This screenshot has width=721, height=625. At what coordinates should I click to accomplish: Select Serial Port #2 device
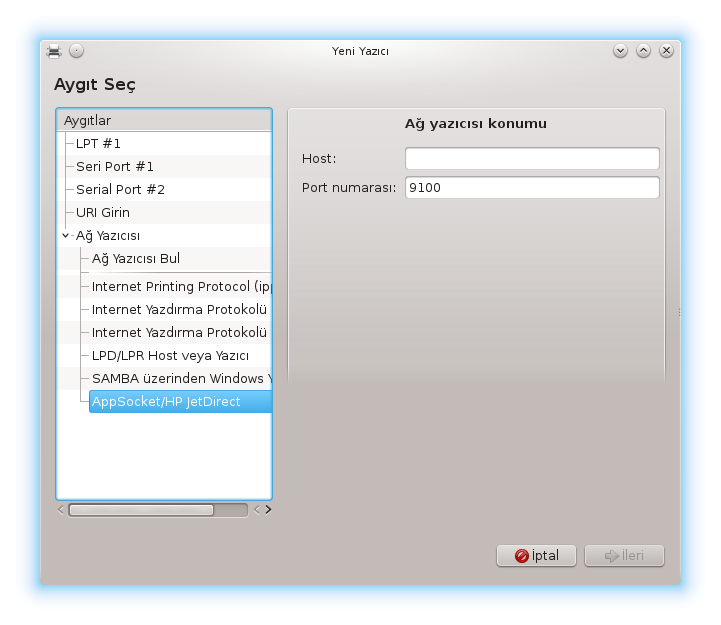point(164,189)
